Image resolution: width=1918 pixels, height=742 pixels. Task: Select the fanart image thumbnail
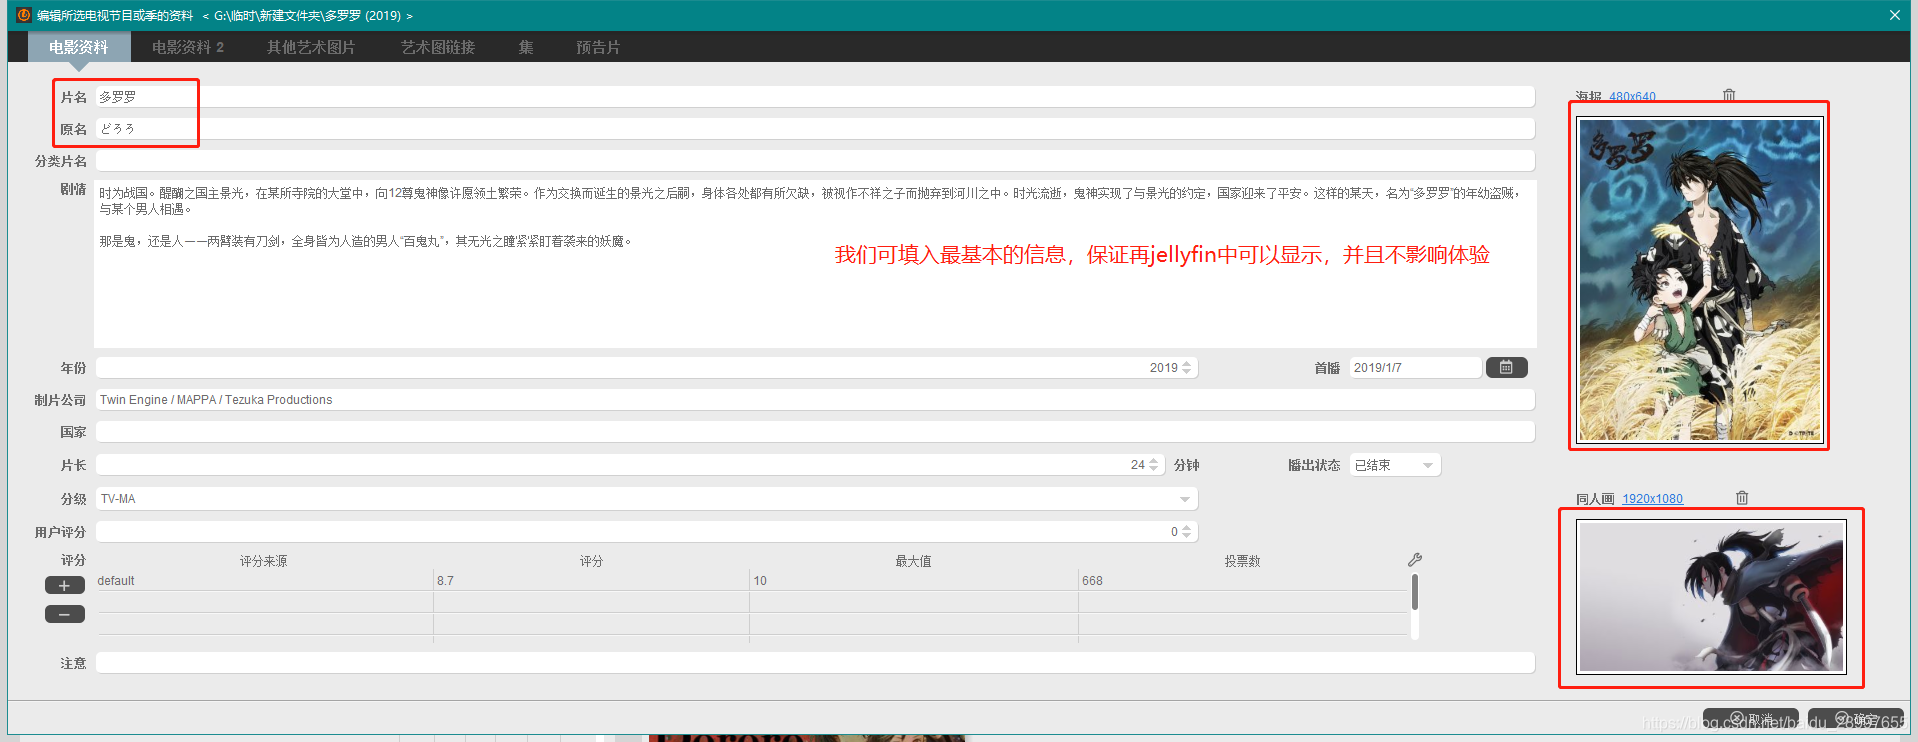tap(1711, 596)
